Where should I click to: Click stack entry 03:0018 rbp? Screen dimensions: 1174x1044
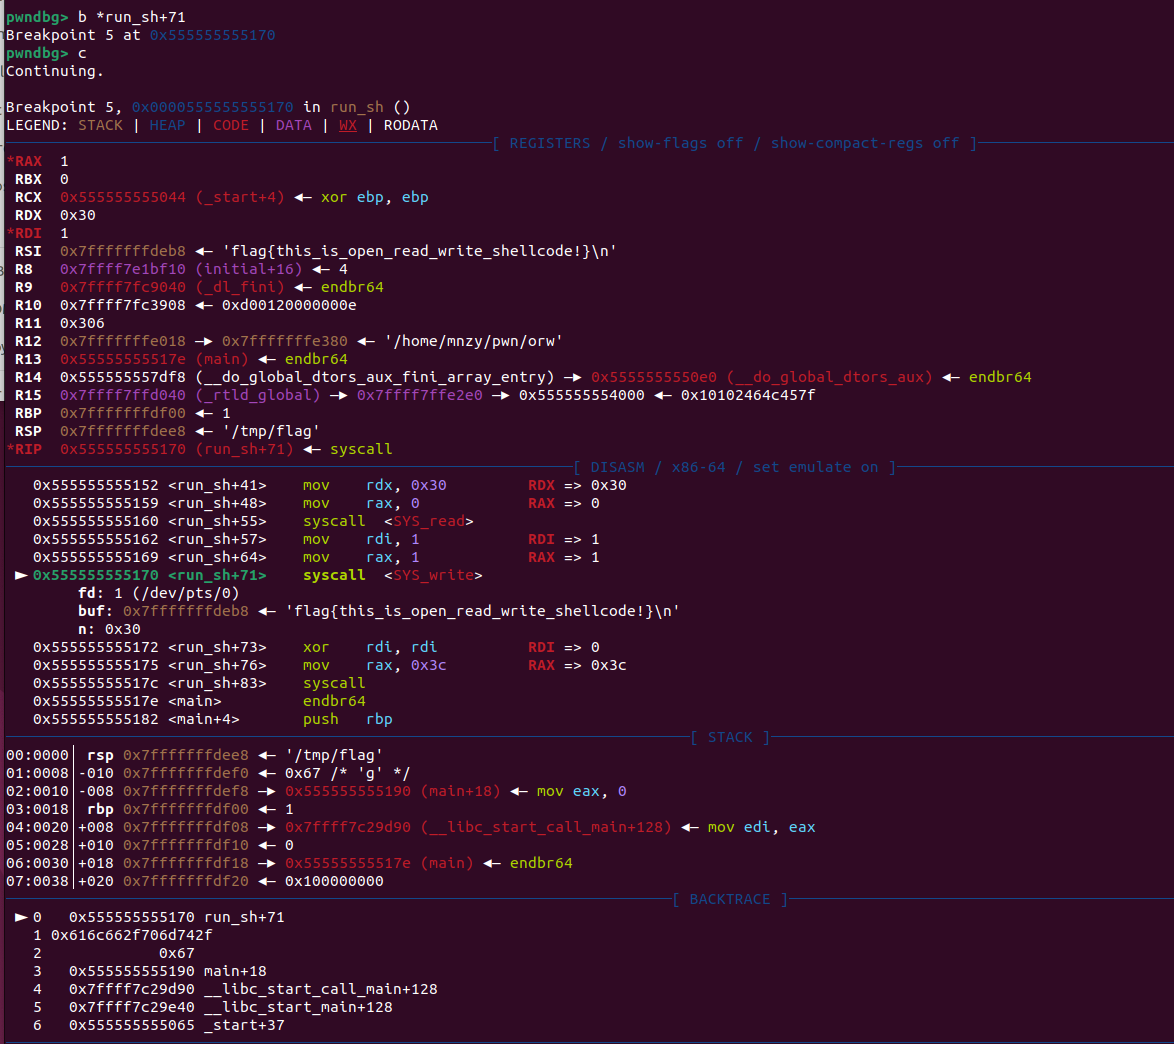point(150,809)
